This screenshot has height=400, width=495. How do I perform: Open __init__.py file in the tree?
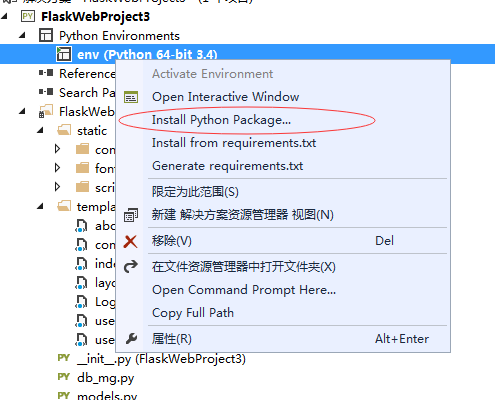point(161,359)
